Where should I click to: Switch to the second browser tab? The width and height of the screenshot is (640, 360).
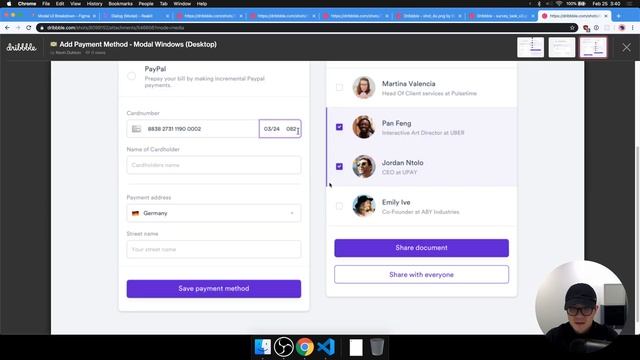tap(136, 16)
